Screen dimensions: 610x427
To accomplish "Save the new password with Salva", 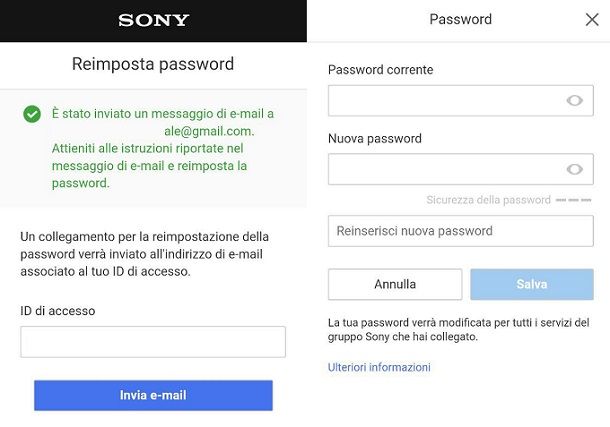I will coord(532,284).
